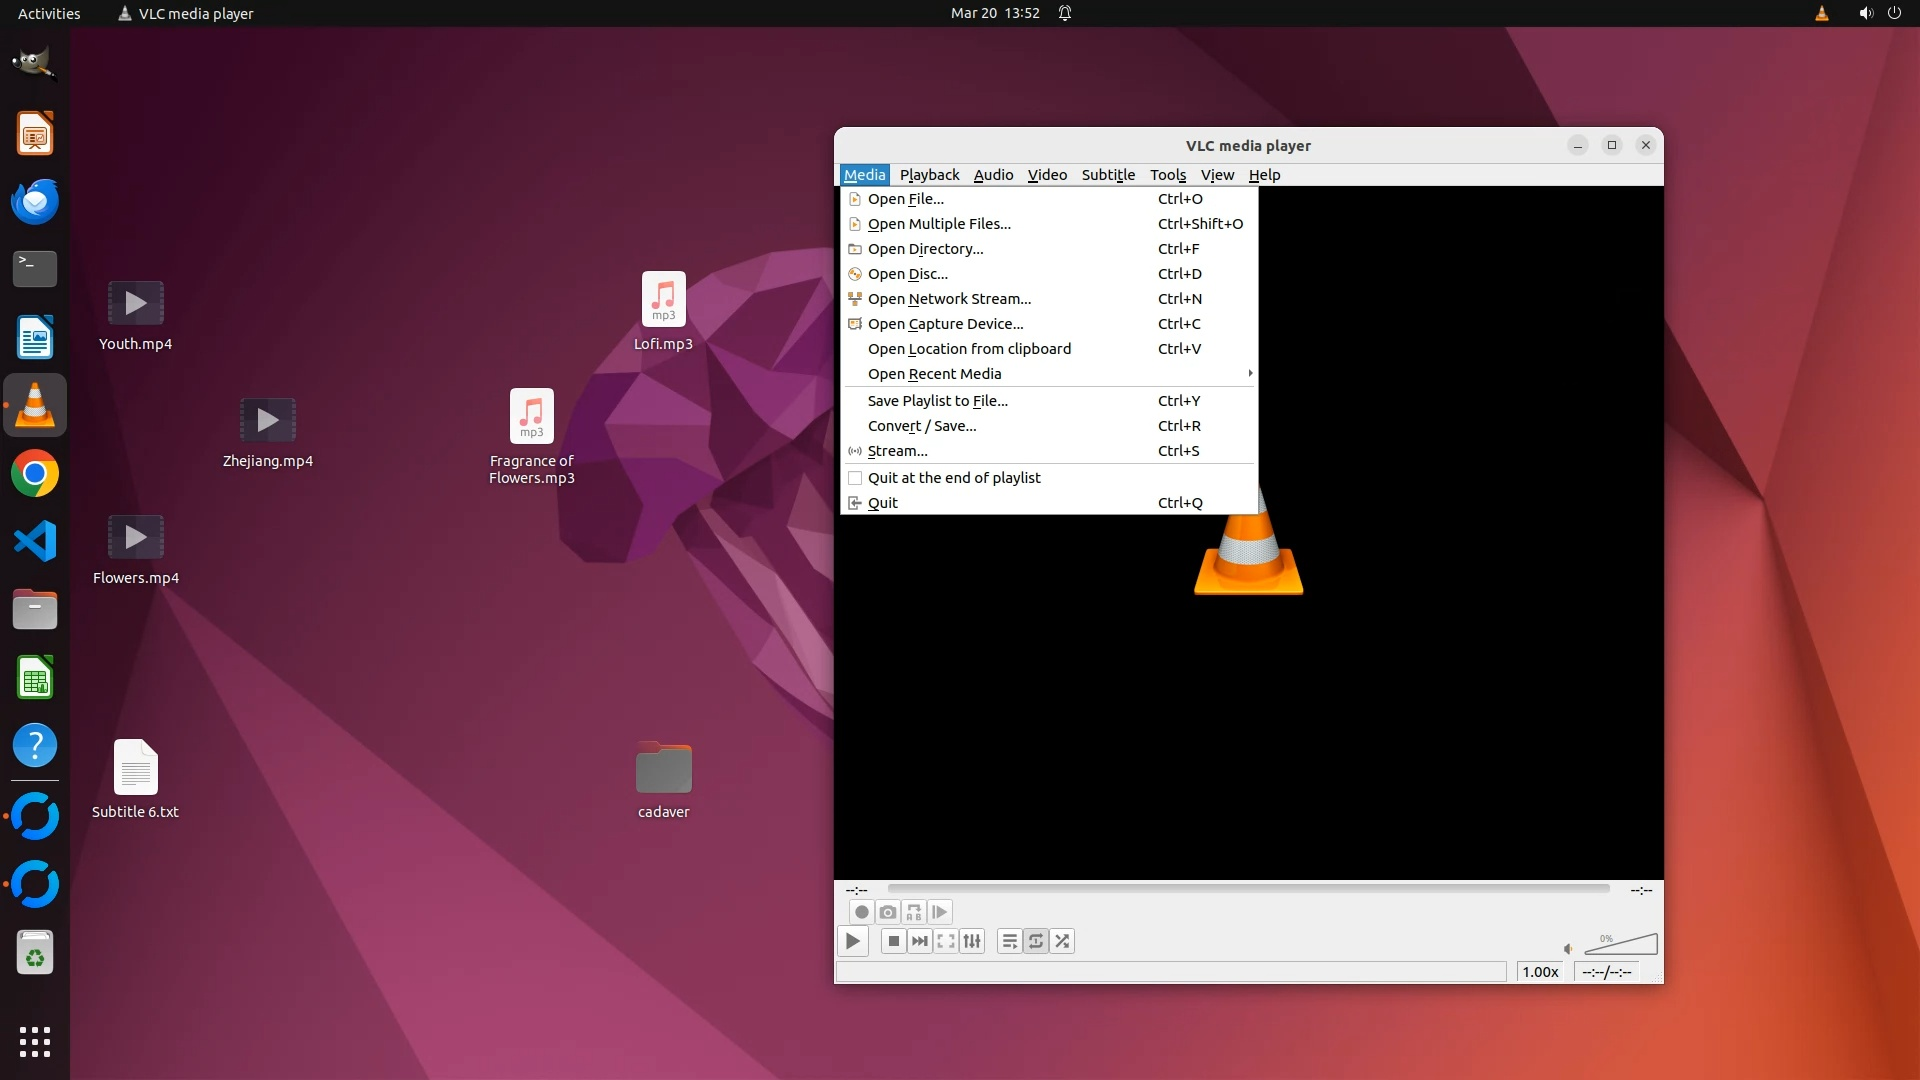Click the A-B loop icon
Image resolution: width=1920 pixels, height=1080 pixels.
[x=913, y=912]
